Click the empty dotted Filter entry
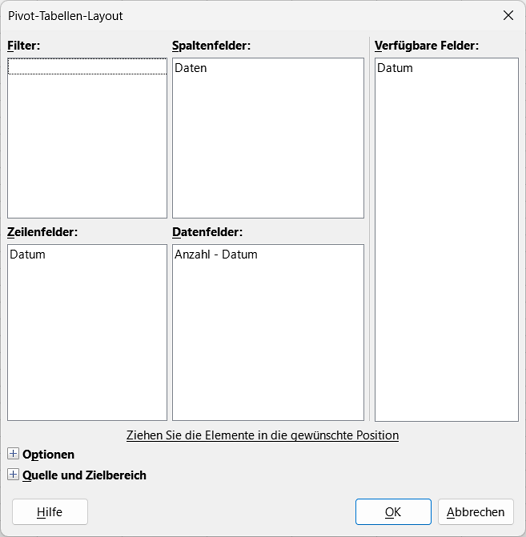Viewport: 526px width, 537px height. 87,66
